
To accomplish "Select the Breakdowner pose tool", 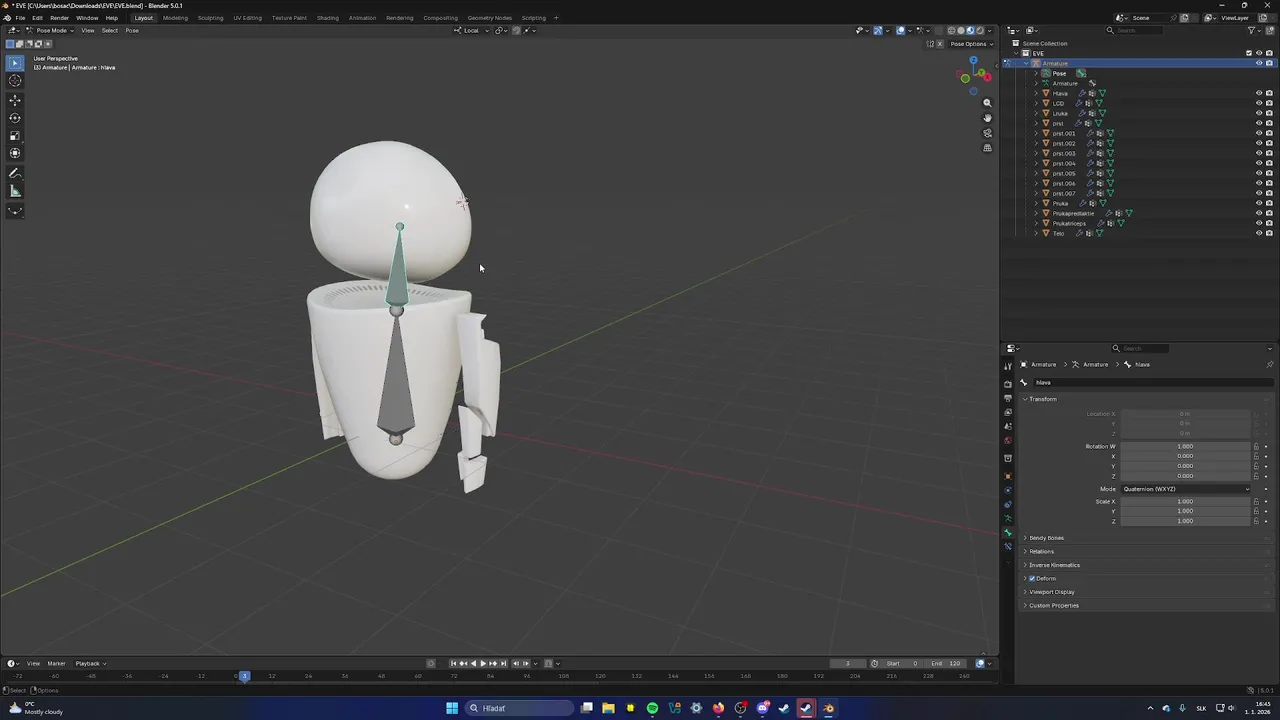I will tap(15, 211).
